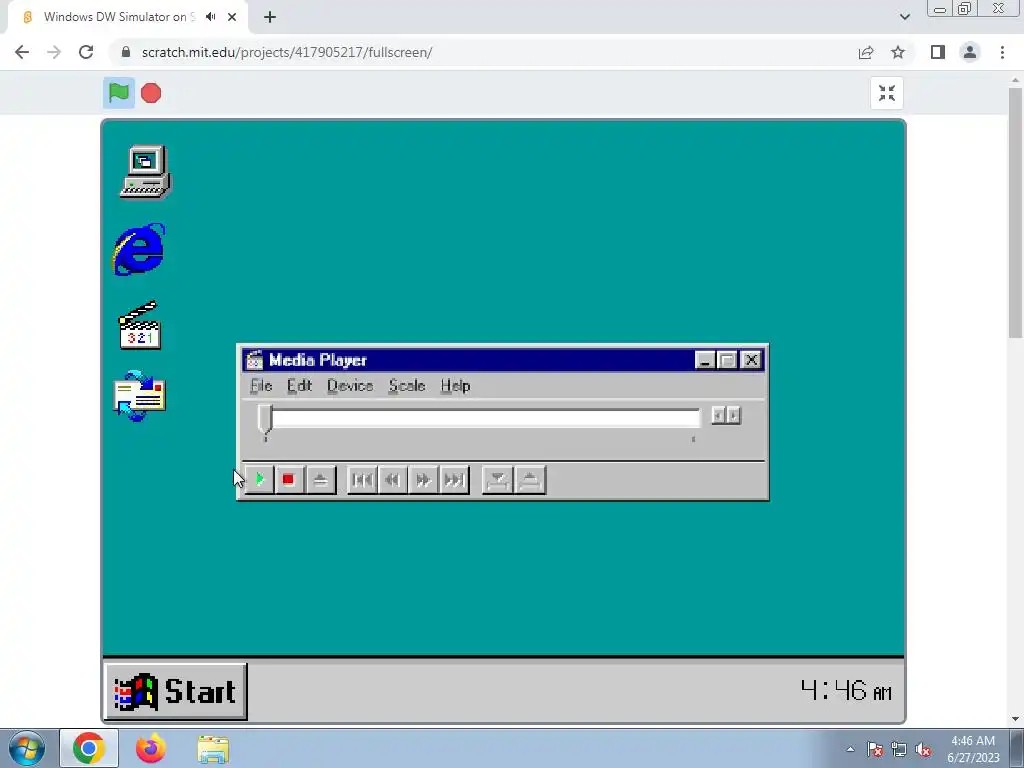Open the Scale menu in Media Player

[x=407, y=386]
